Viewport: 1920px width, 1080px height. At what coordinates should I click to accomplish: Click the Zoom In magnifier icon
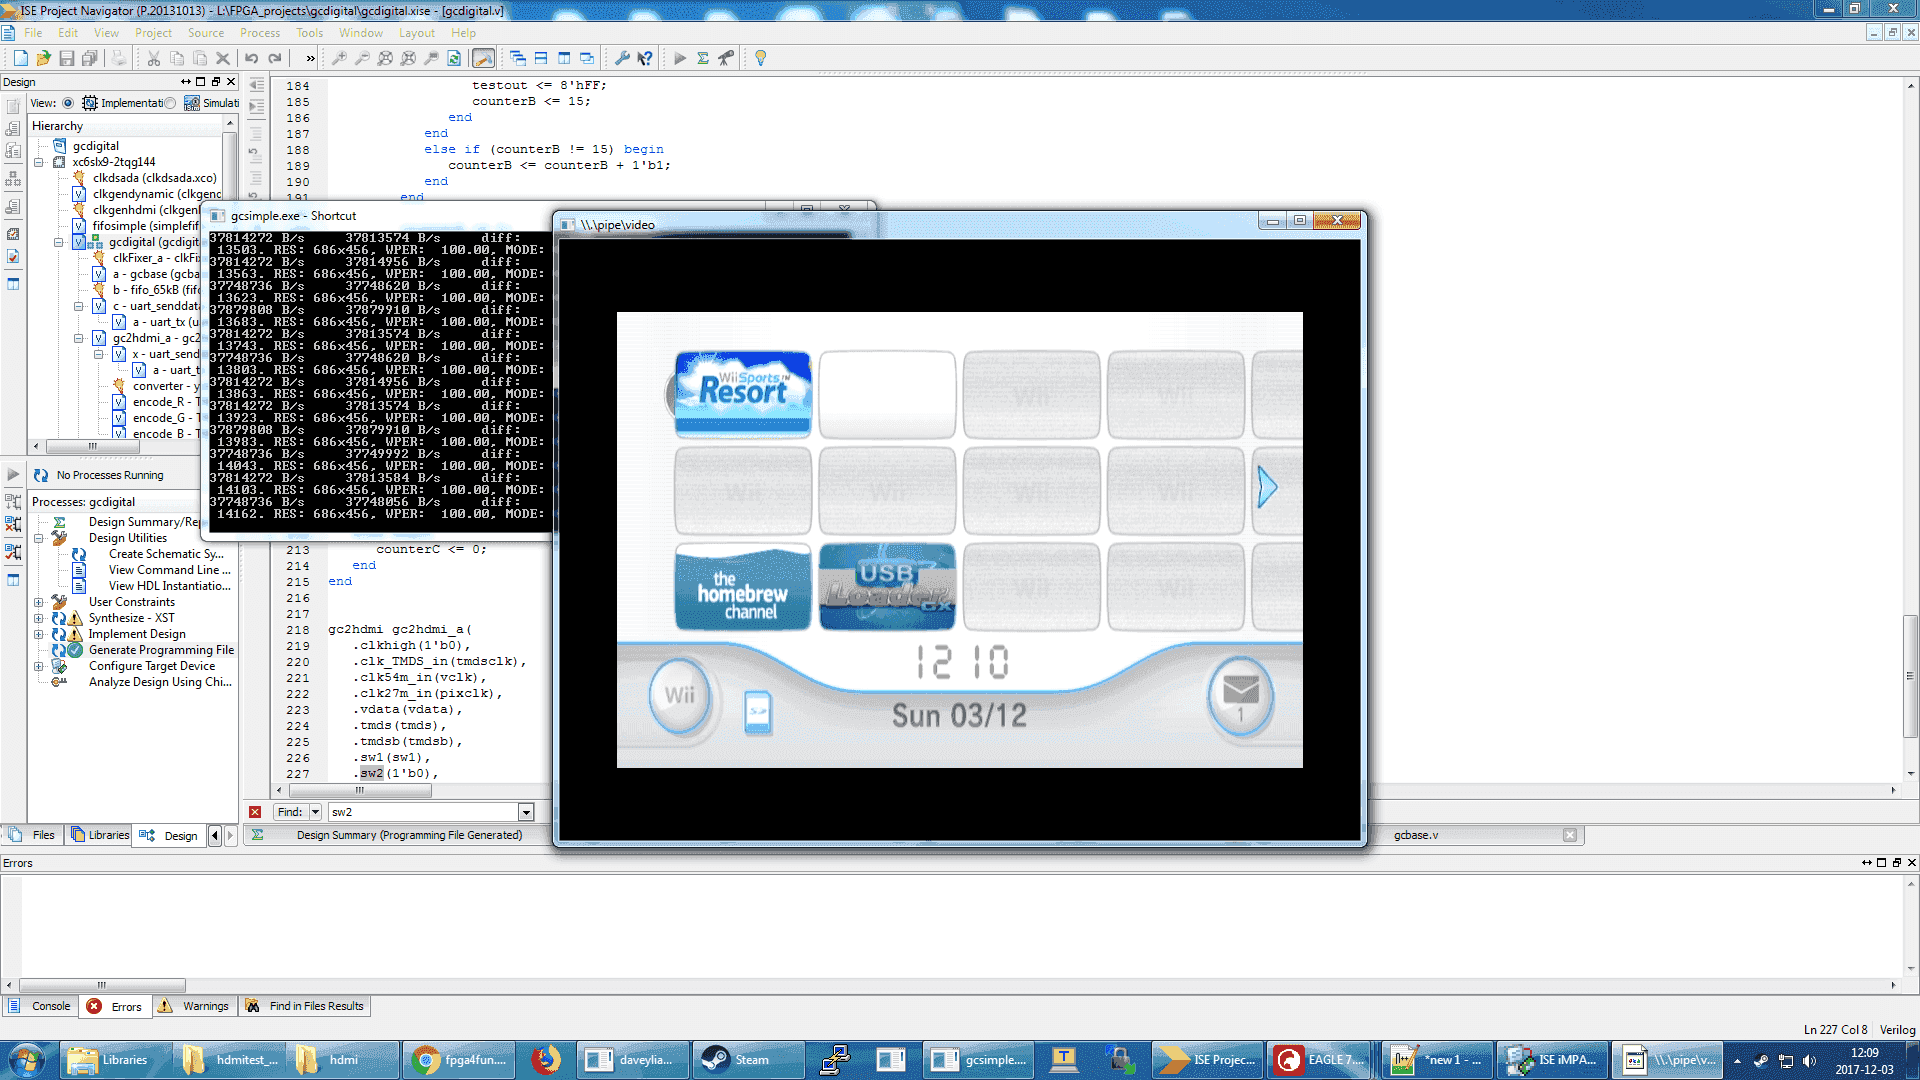[340, 58]
